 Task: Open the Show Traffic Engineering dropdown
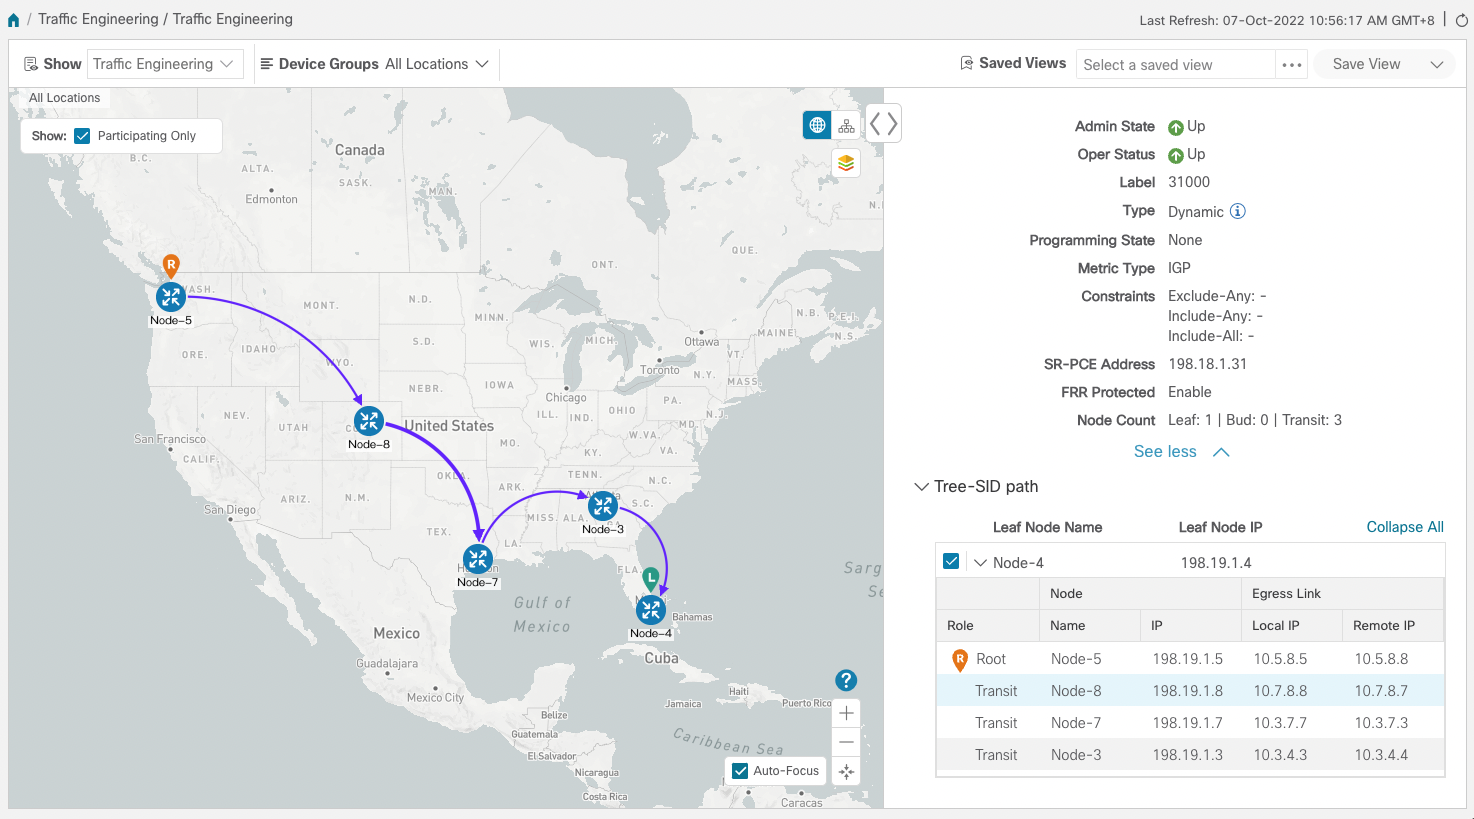163,64
